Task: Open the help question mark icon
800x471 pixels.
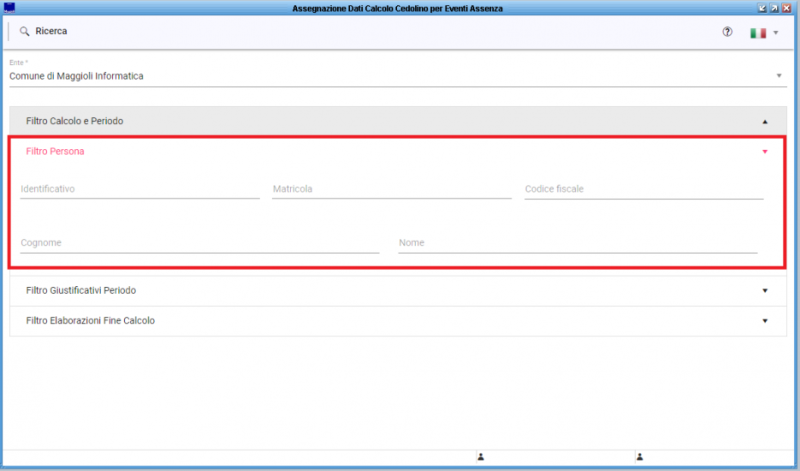Action: tap(727, 32)
